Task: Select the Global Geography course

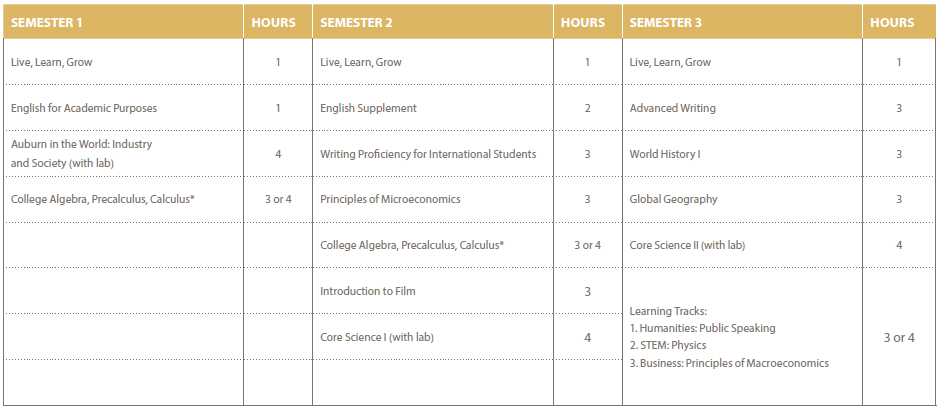Action: pyautogui.click(x=673, y=199)
